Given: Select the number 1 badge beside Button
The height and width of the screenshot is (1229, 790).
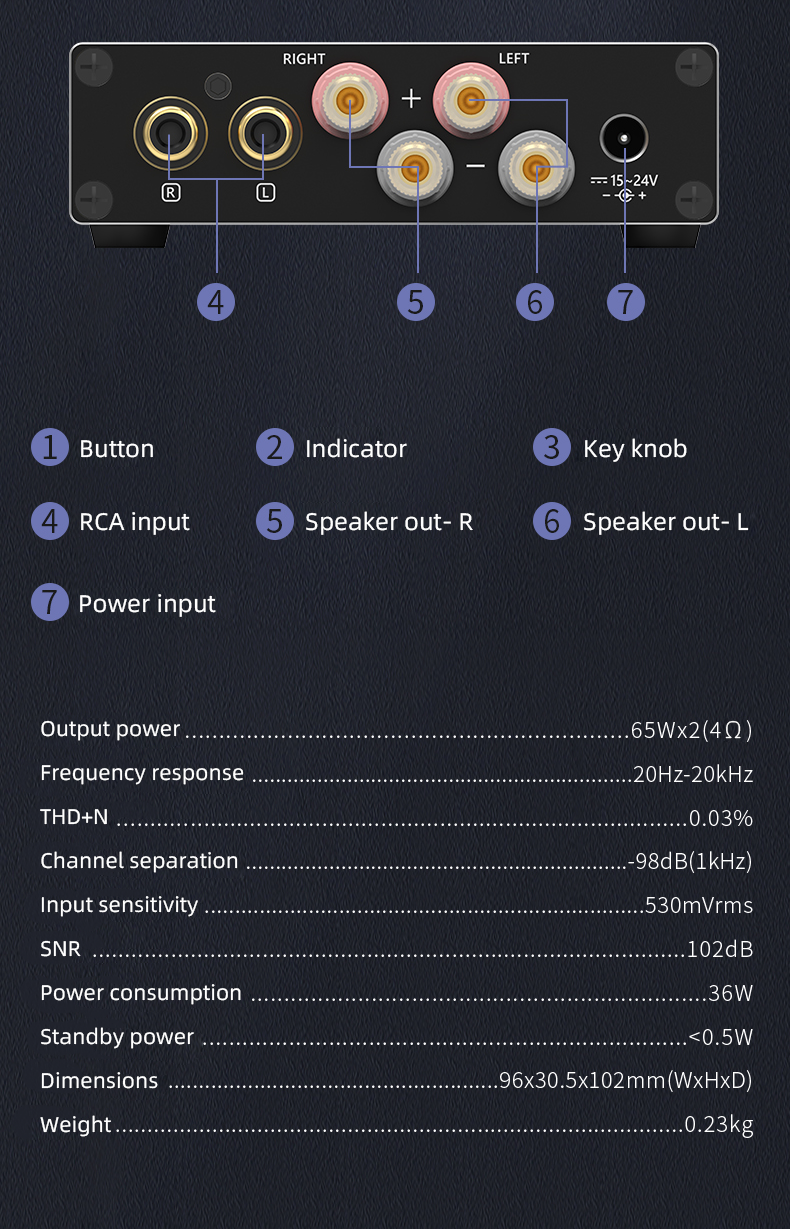Looking at the screenshot, I should click(x=50, y=448).
